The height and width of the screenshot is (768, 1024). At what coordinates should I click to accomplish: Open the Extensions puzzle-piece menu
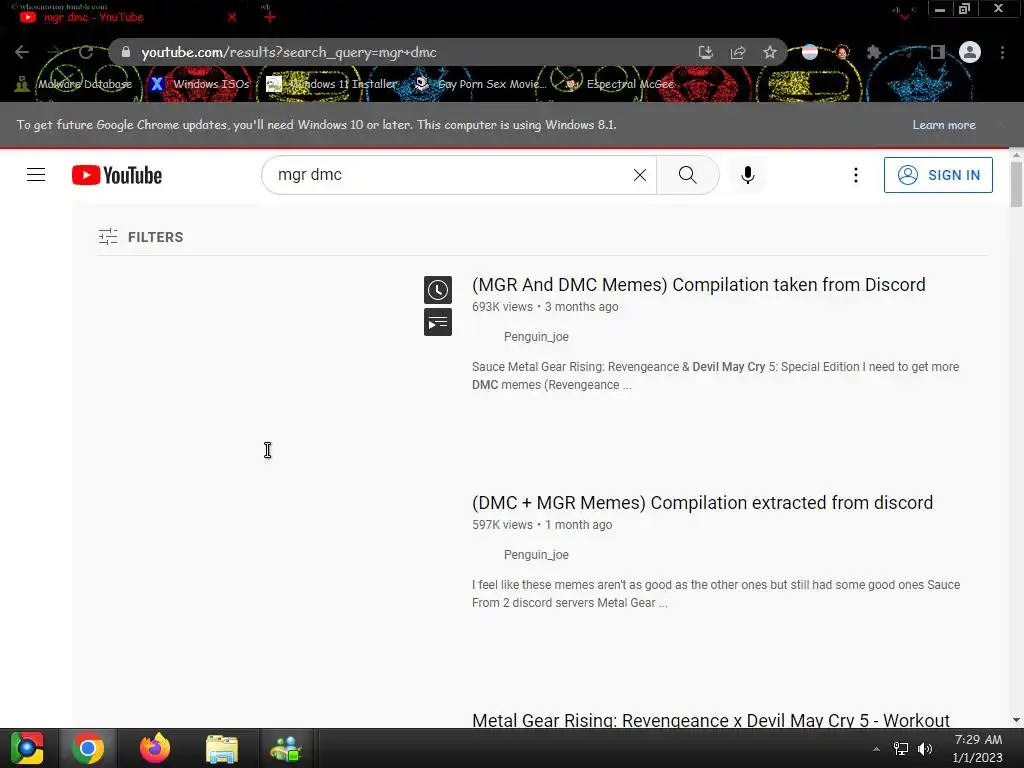874,52
